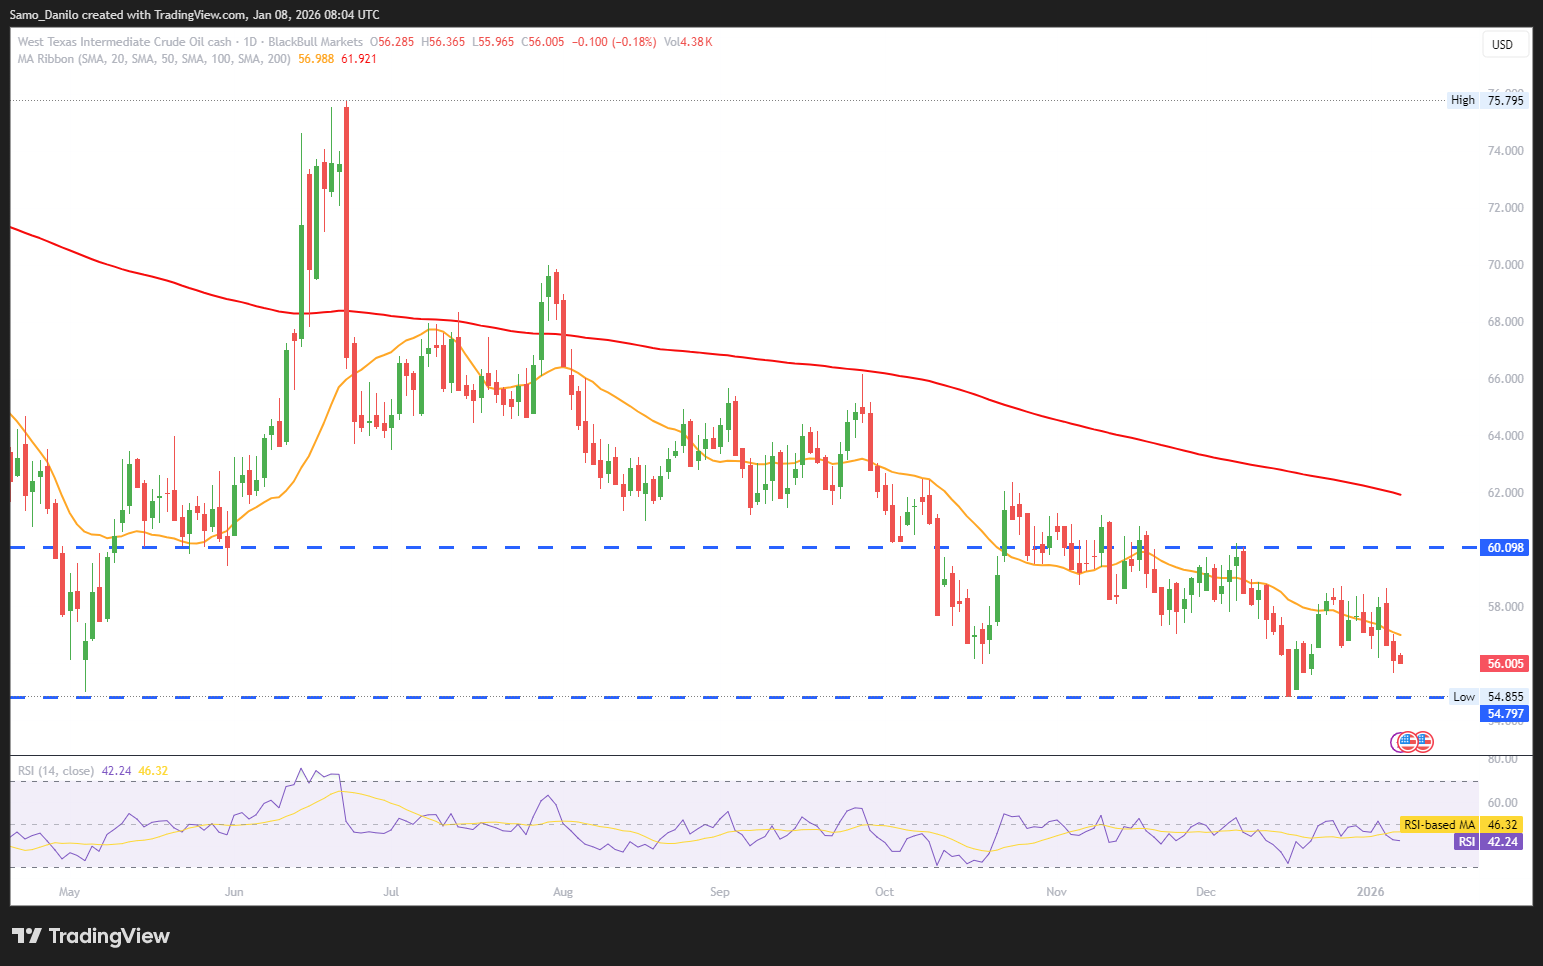Select the RSI (14, close) legend label
Viewport: 1543px width, 966px height.
(x=56, y=771)
